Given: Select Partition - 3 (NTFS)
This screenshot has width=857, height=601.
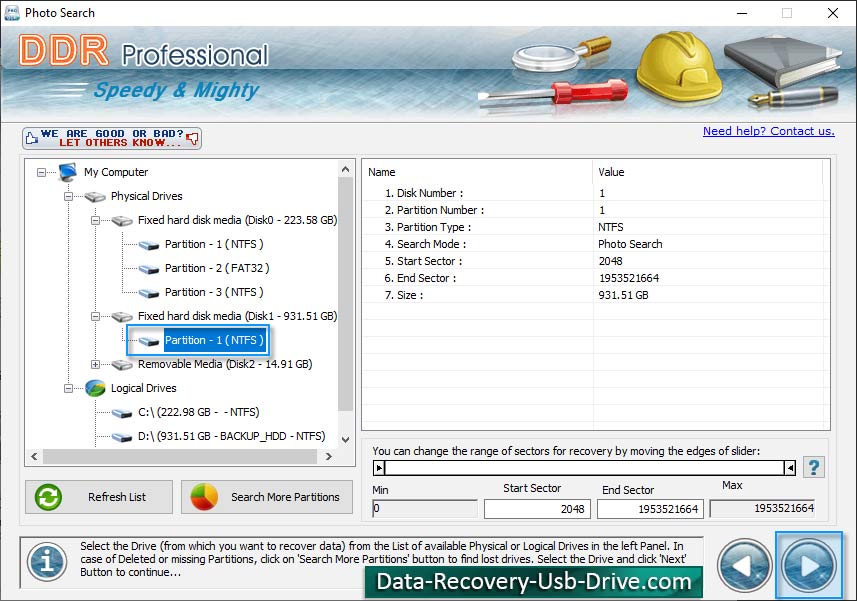Looking at the screenshot, I should [214, 292].
